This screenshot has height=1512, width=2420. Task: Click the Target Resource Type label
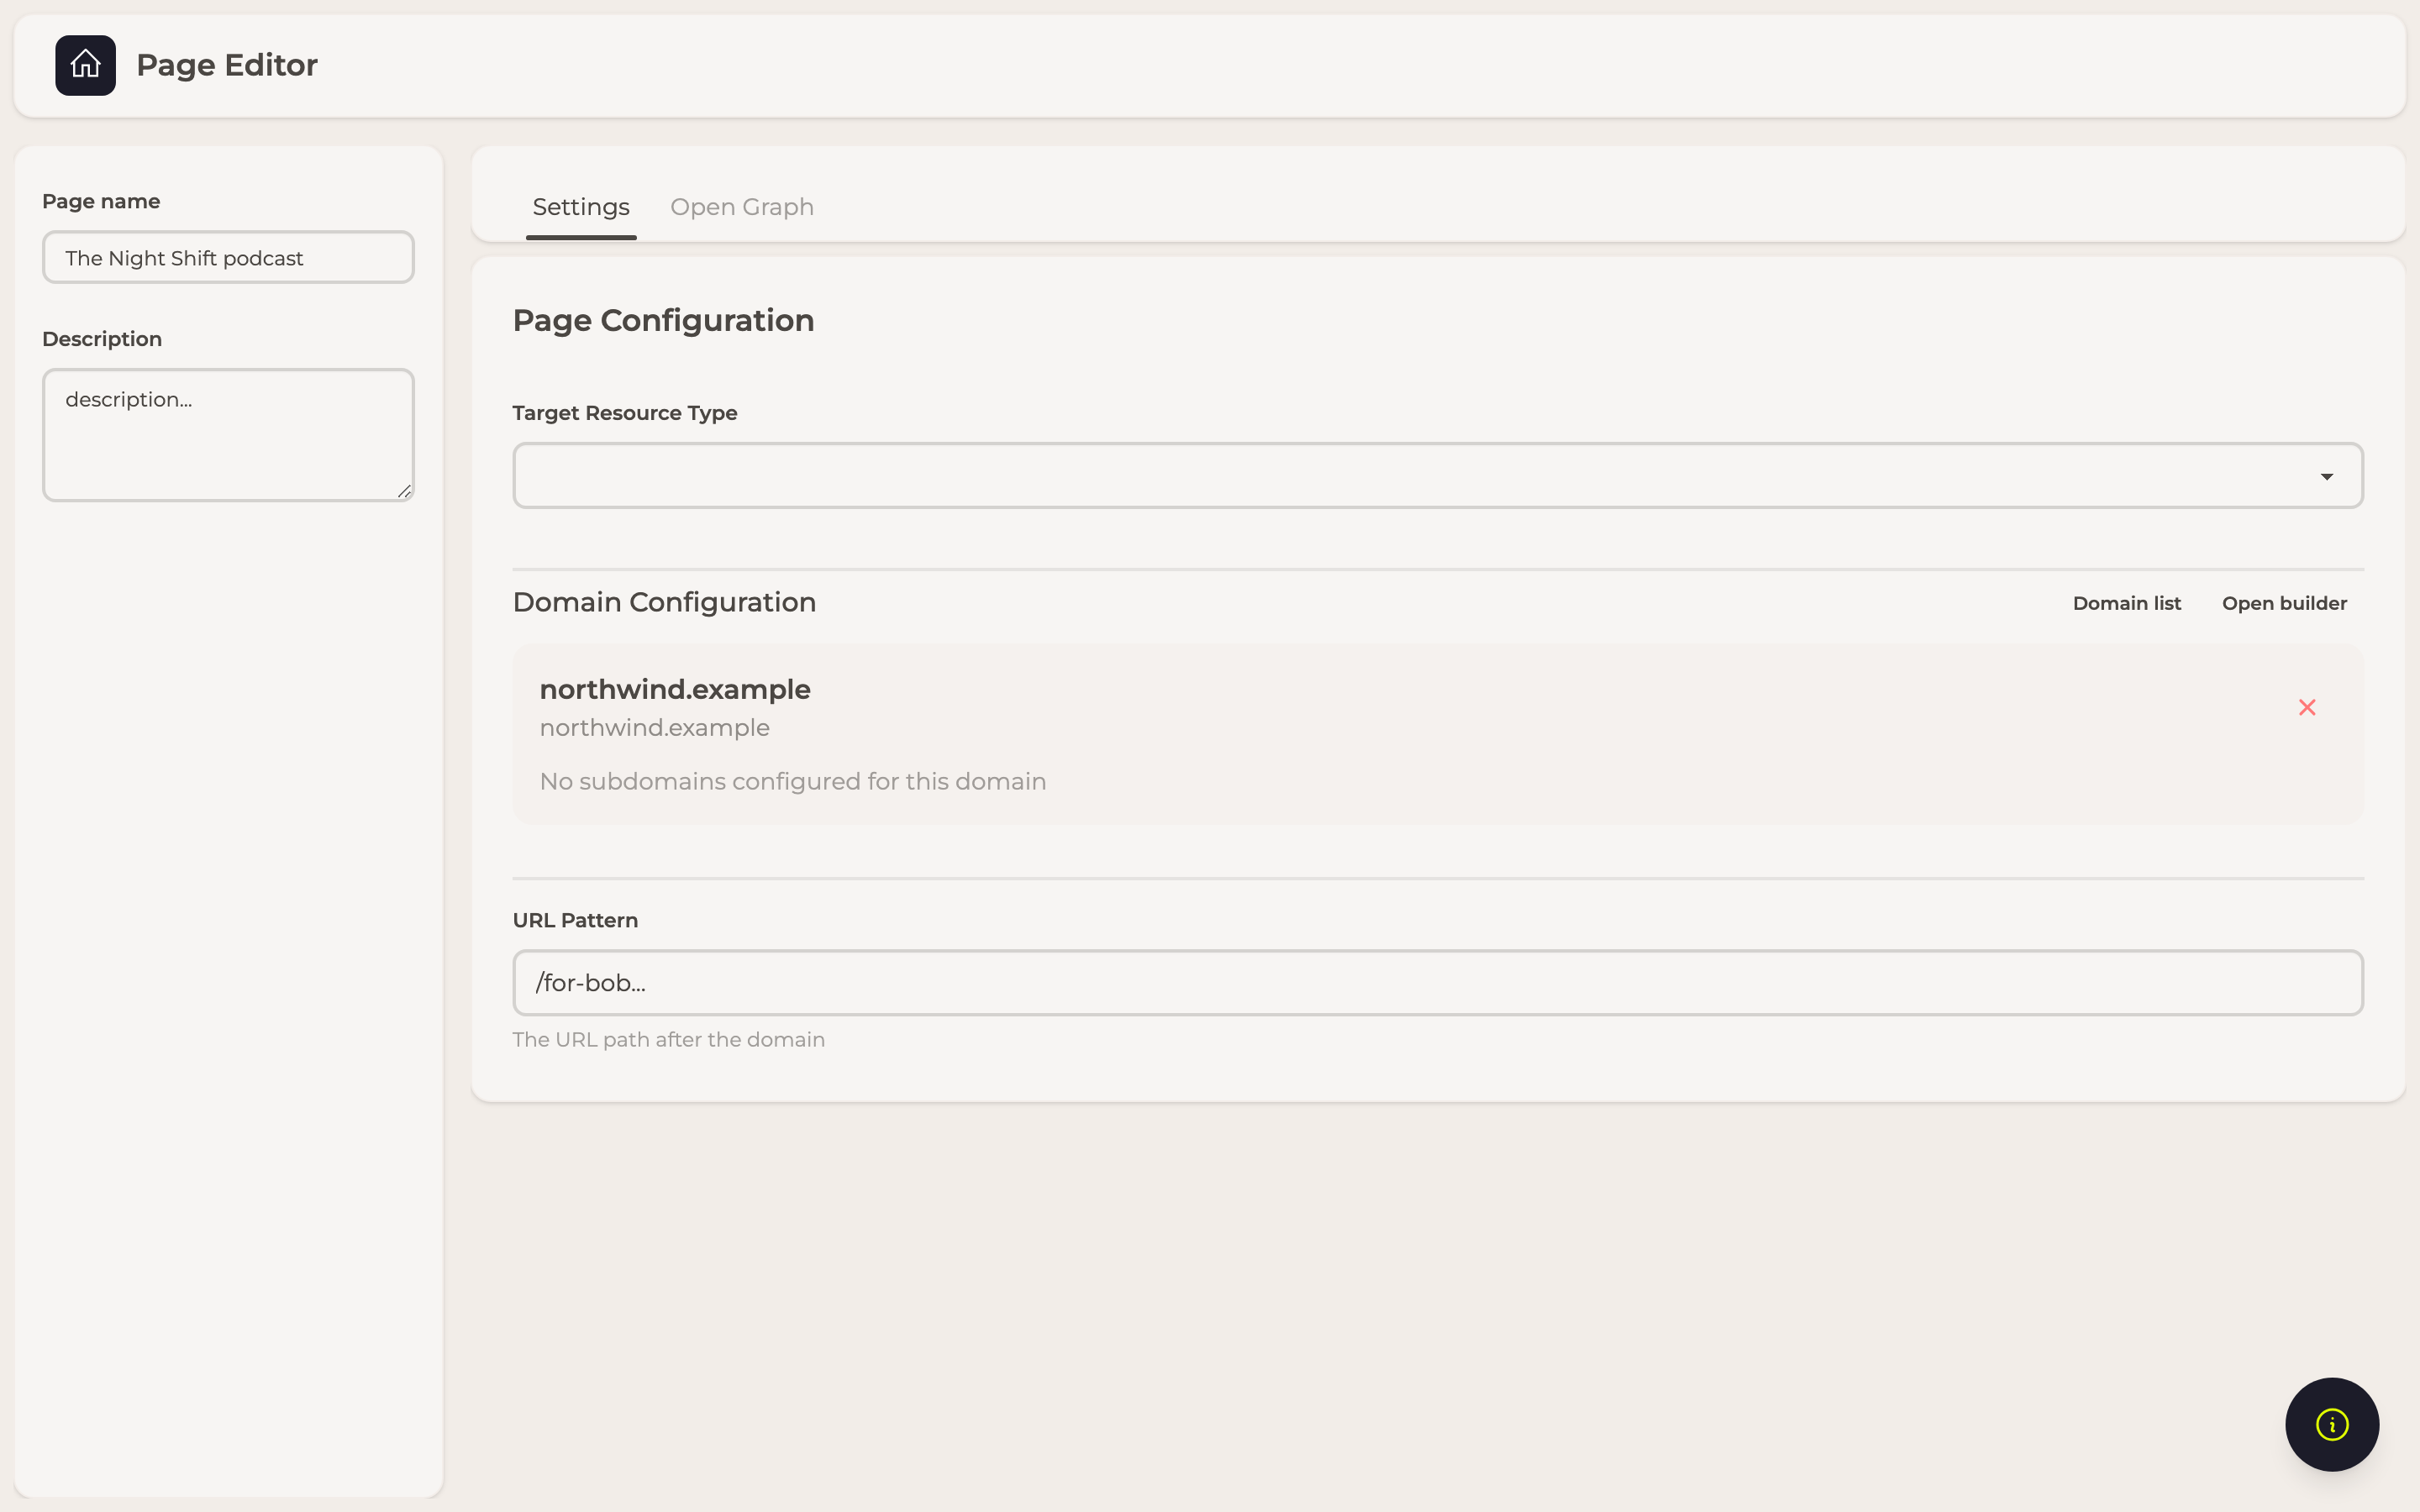coord(625,413)
